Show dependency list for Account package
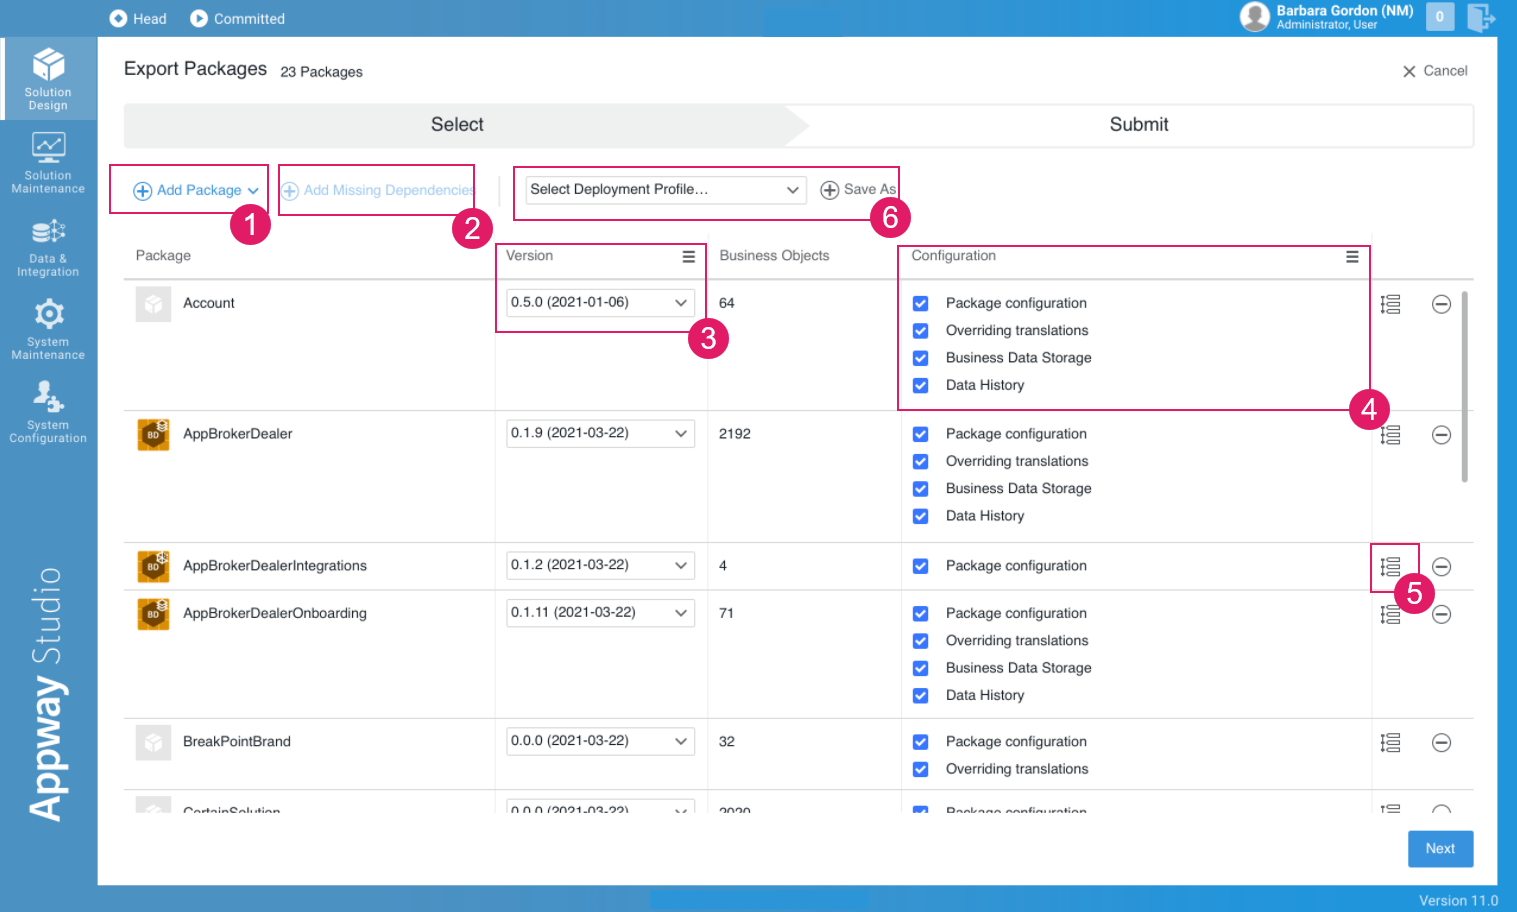The image size is (1517, 912). click(1390, 304)
